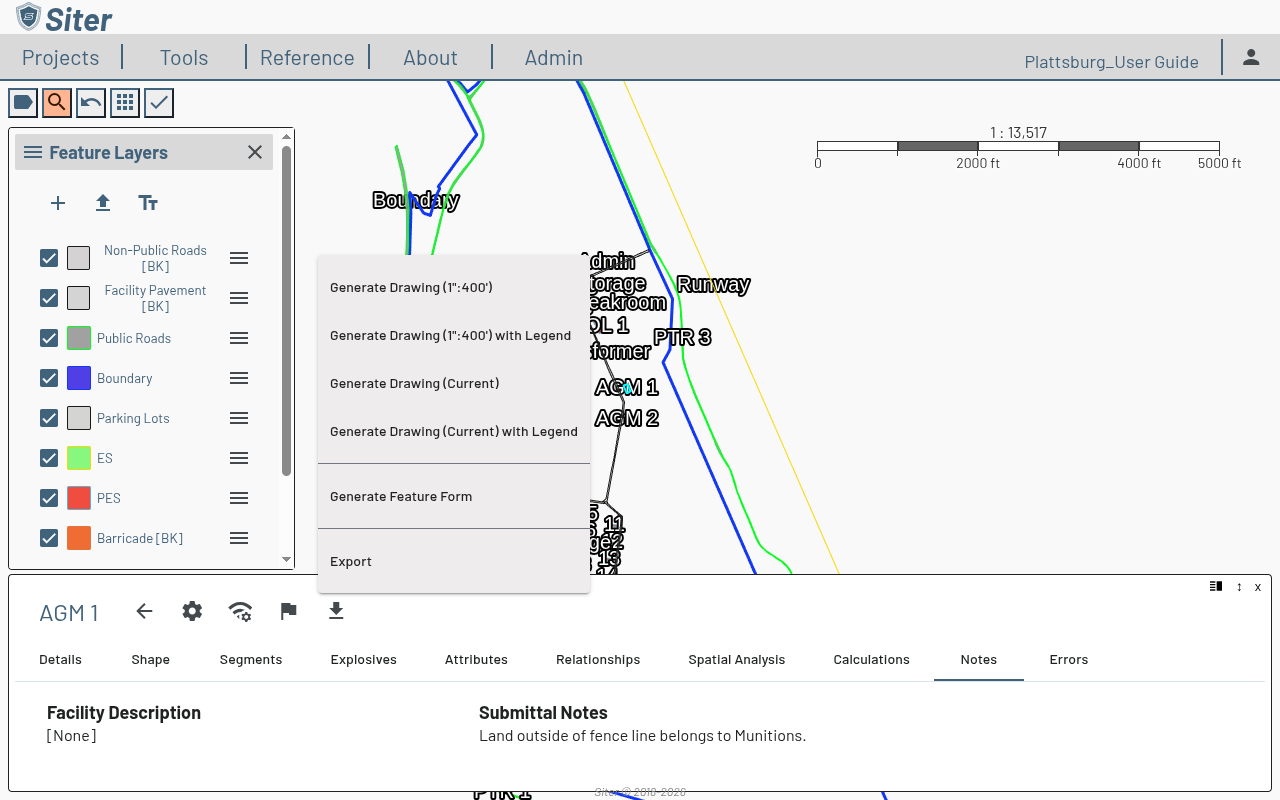Open the Siter logo home
Image resolution: width=1280 pixels, height=800 pixels.
[64, 18]
